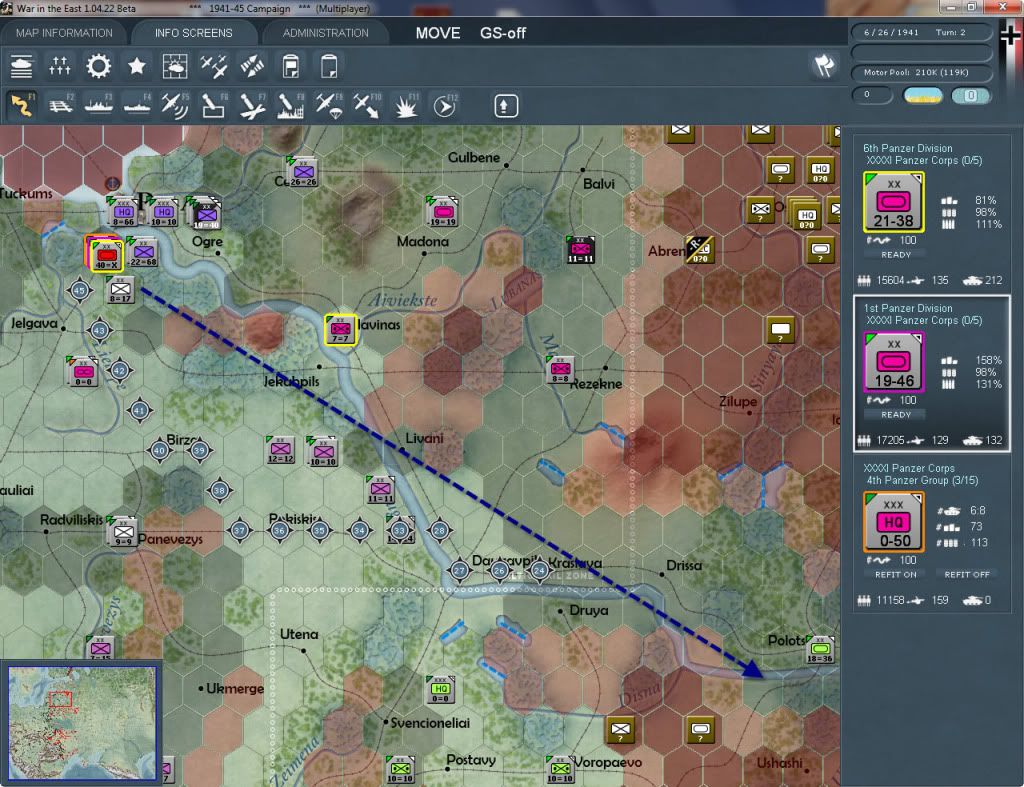Toggle the air units planes icon
This screenshot has width=1024, height=787.
click(x=214, y=66)
